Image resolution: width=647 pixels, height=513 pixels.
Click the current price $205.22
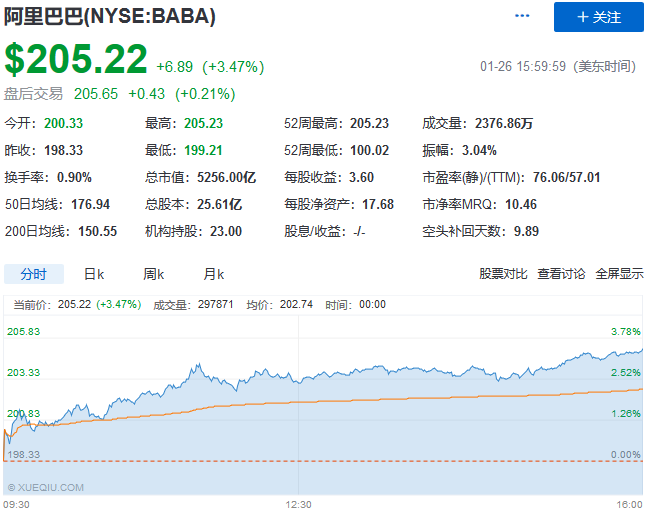click(76, 59)
